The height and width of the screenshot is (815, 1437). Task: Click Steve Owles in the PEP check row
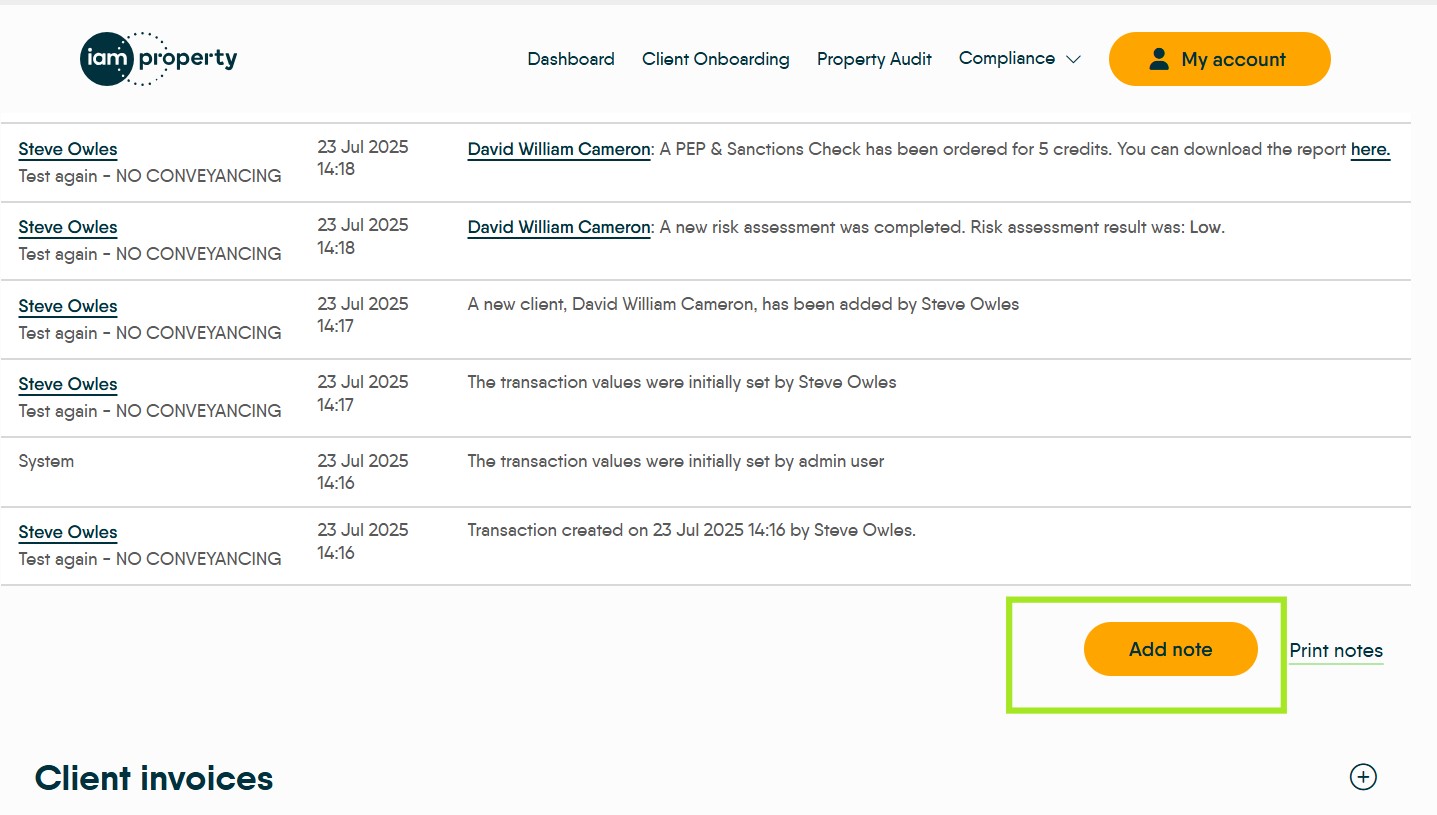coord(68,149)
